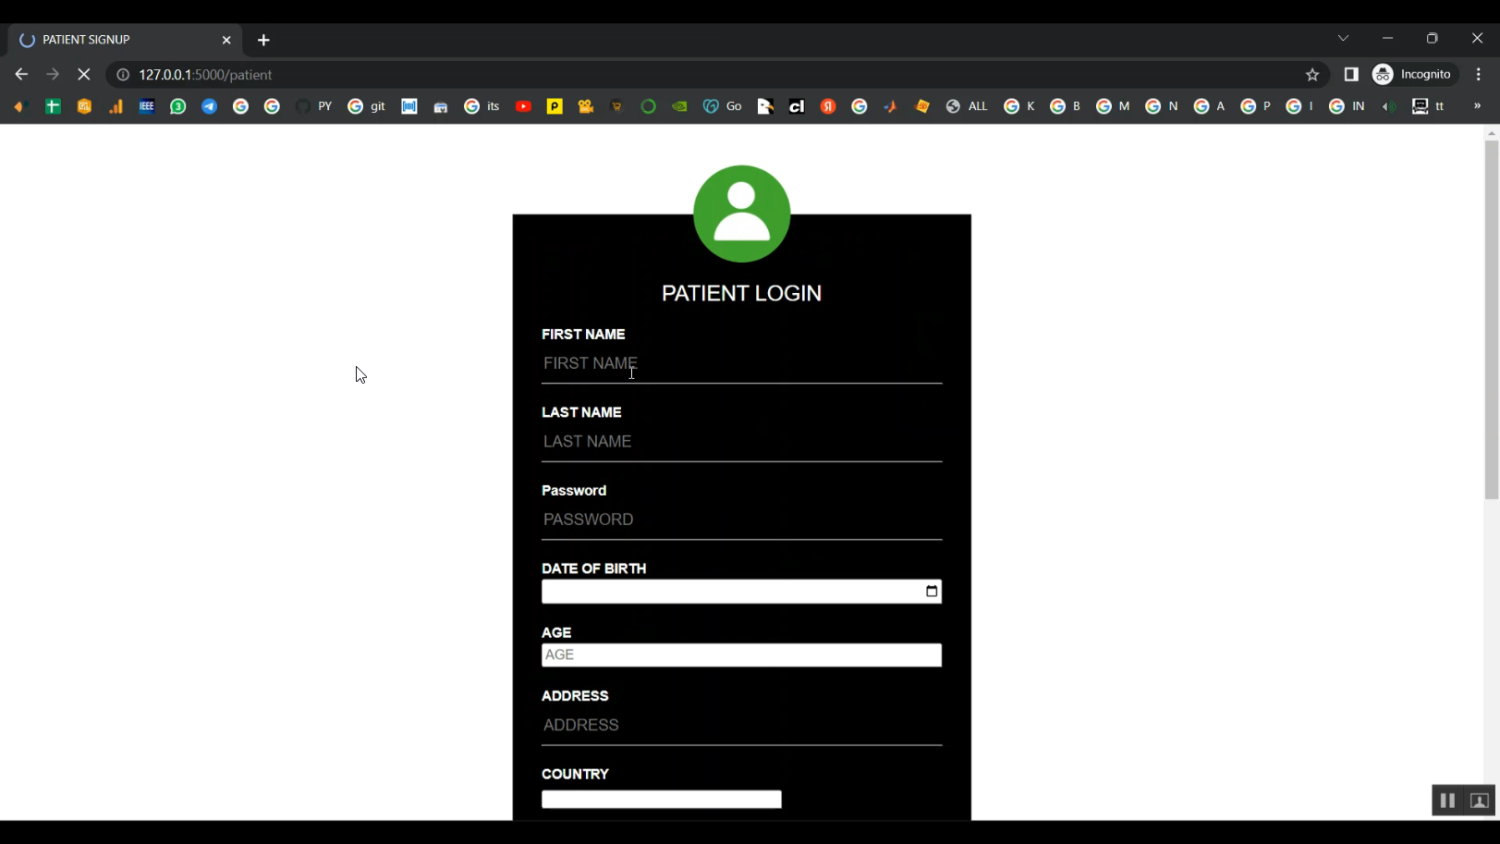Open the IEEE bookmark
This screenshot has height=844, width=1500.
146,106
